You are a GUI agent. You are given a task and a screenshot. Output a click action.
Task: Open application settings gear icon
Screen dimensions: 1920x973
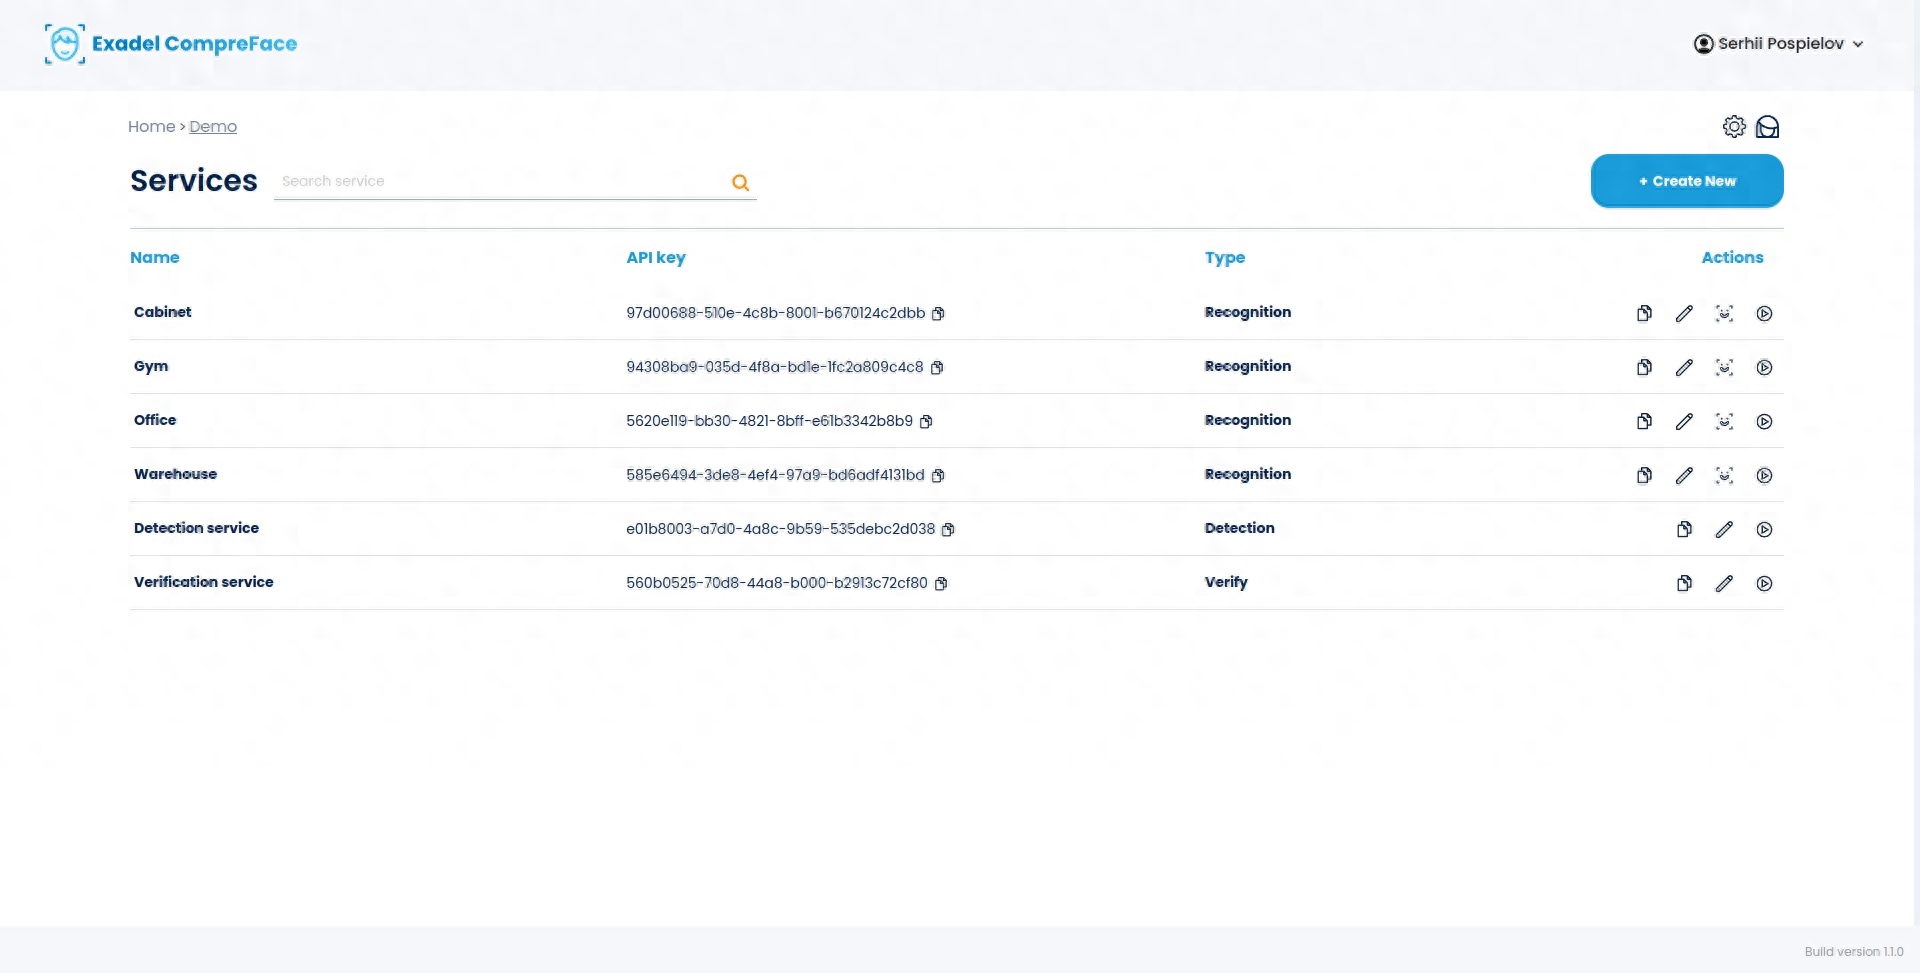point(1734,127)
